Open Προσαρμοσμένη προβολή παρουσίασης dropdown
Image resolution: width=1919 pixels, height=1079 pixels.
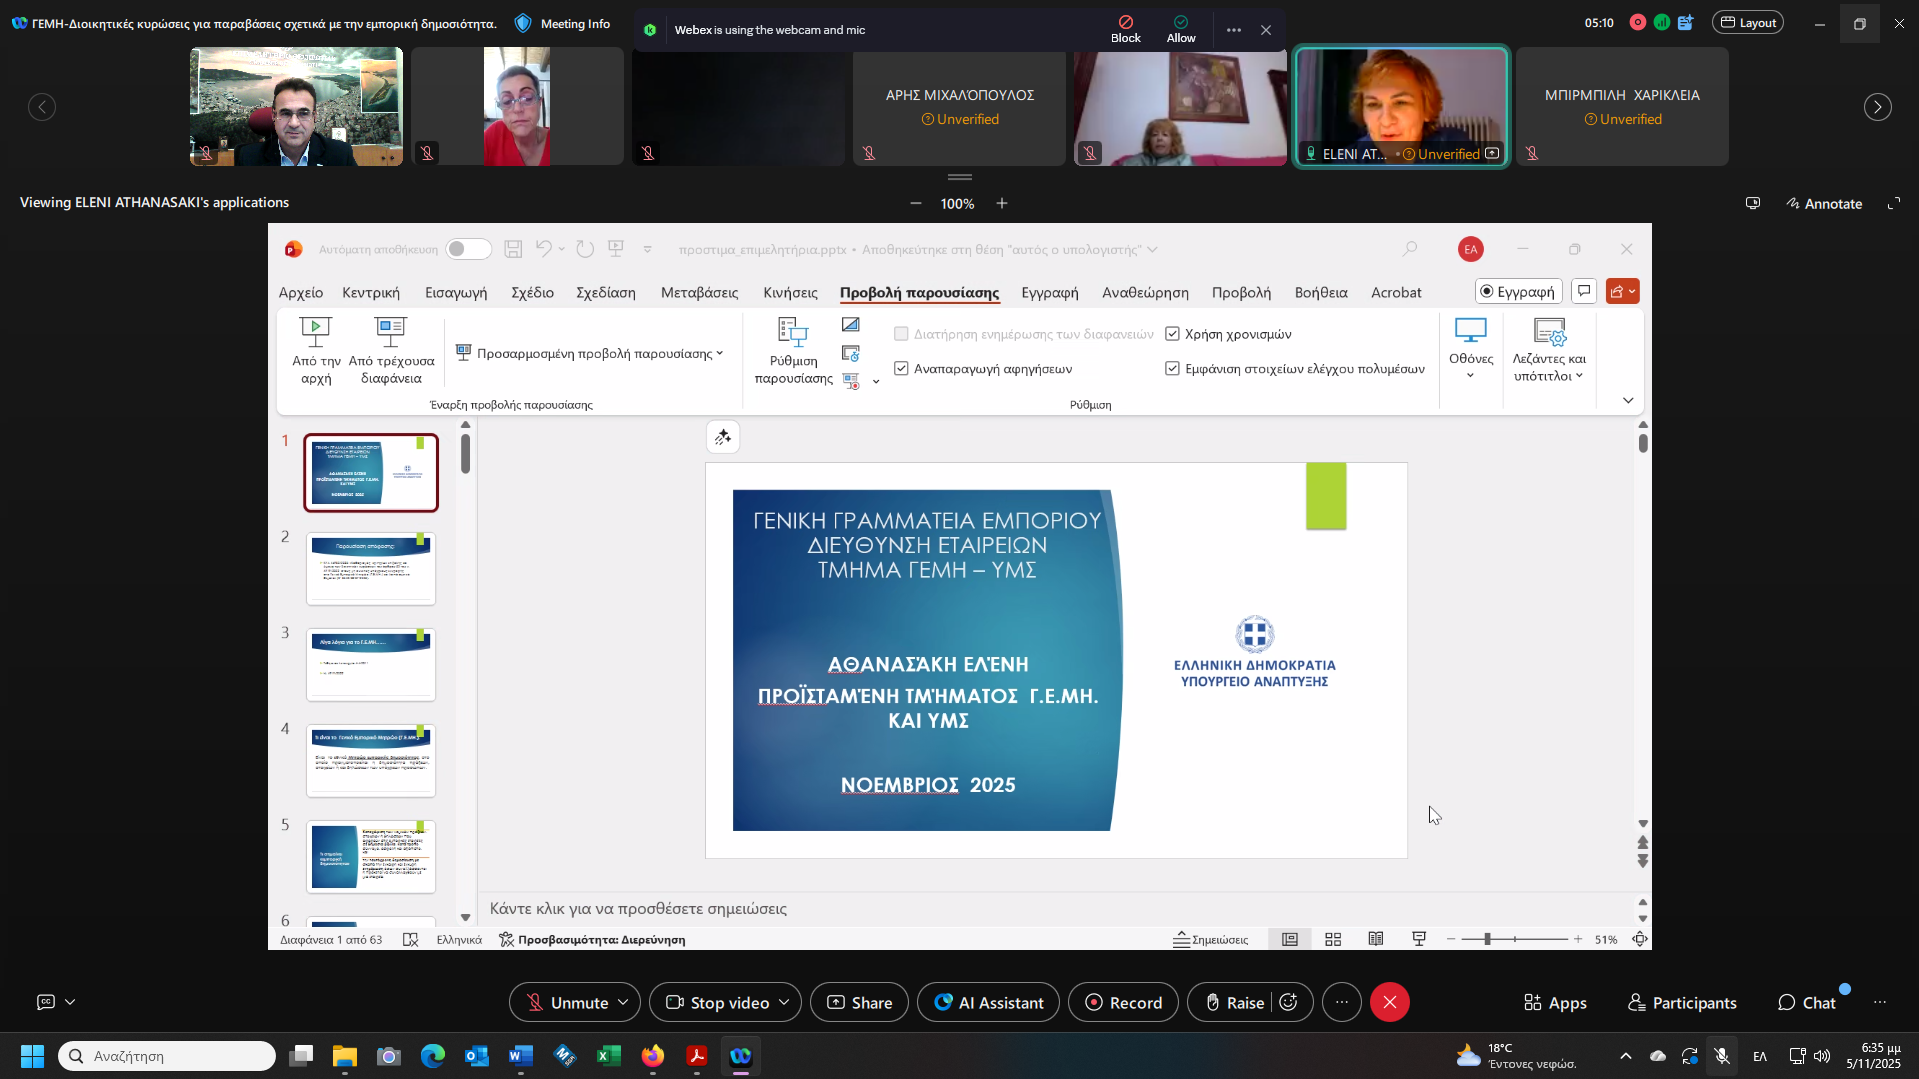tap(590, 353)
